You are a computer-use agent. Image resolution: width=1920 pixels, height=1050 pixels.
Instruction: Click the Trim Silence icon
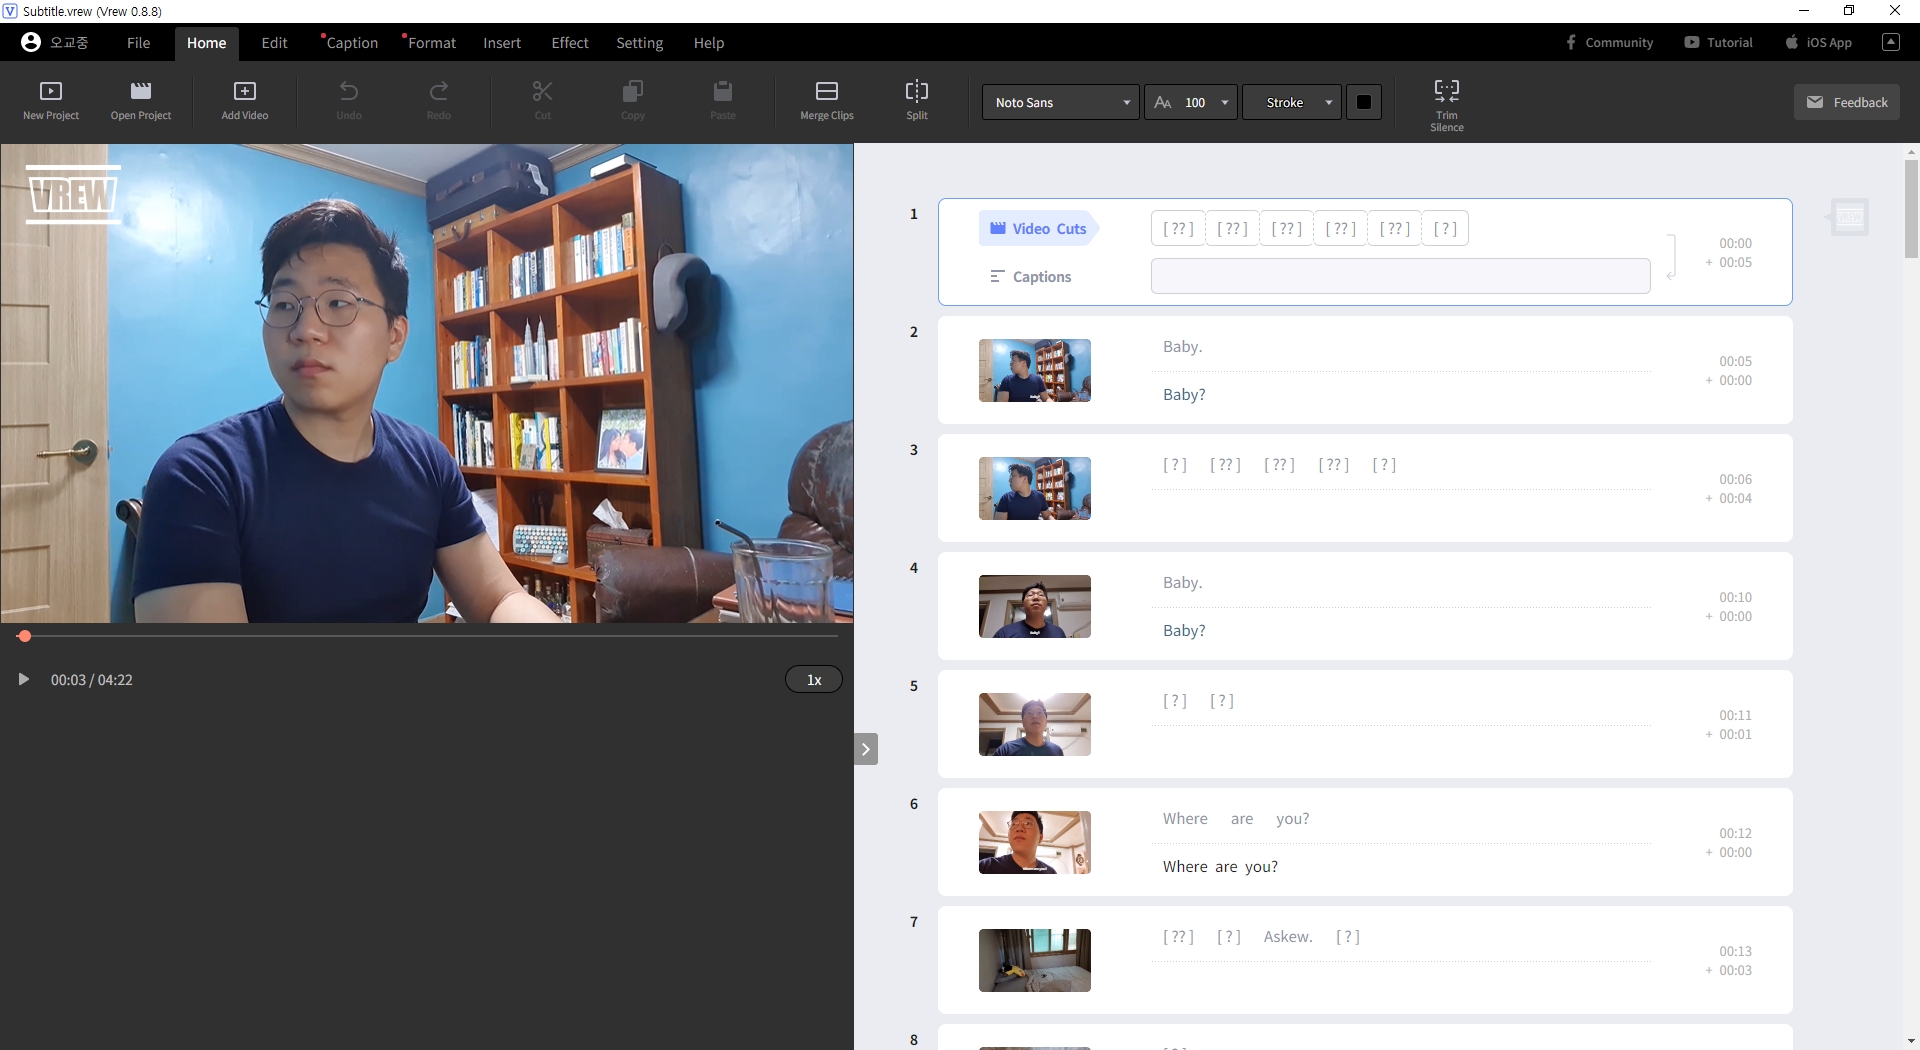1447,91
